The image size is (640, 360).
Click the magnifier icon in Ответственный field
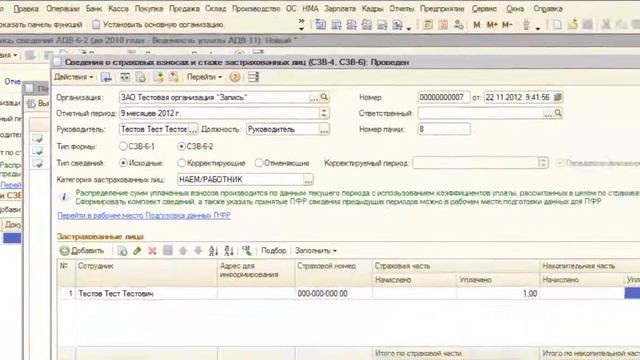tap(558, 113)
